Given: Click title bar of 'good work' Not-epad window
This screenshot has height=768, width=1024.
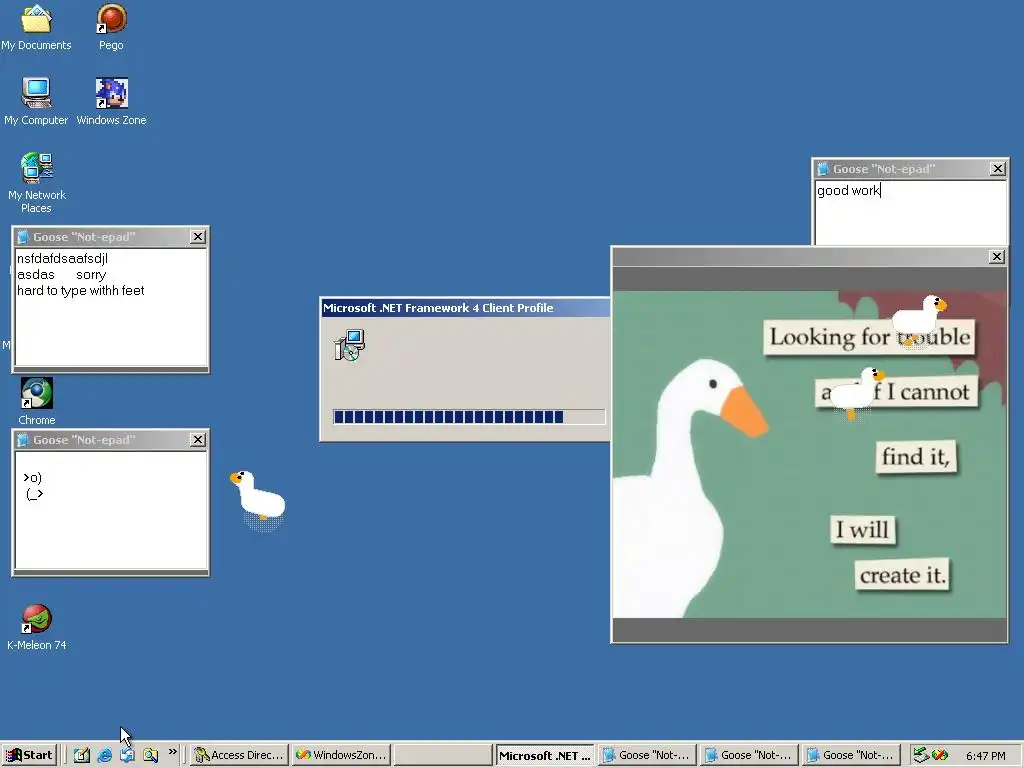Looking at the screenshot, I should tap(910, 168).
